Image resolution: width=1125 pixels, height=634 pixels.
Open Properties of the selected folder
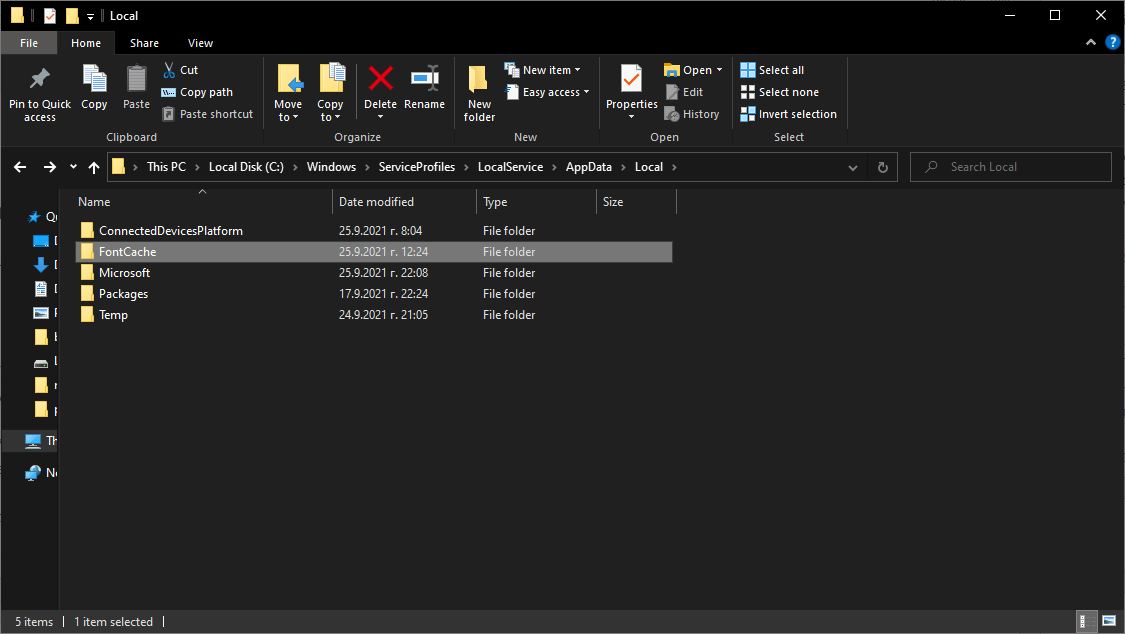pos(631,80)
